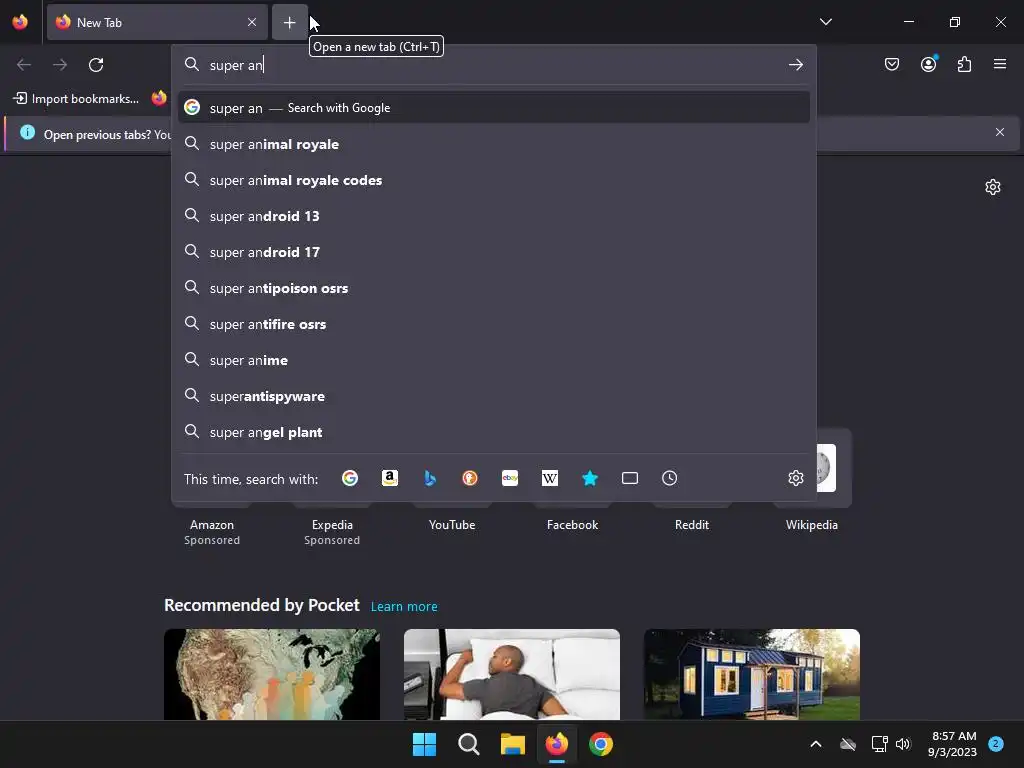Choose suggestion 'super antipoison osrs'
The width and height of the screenshot is (1024, 768).
pos(494,288)
